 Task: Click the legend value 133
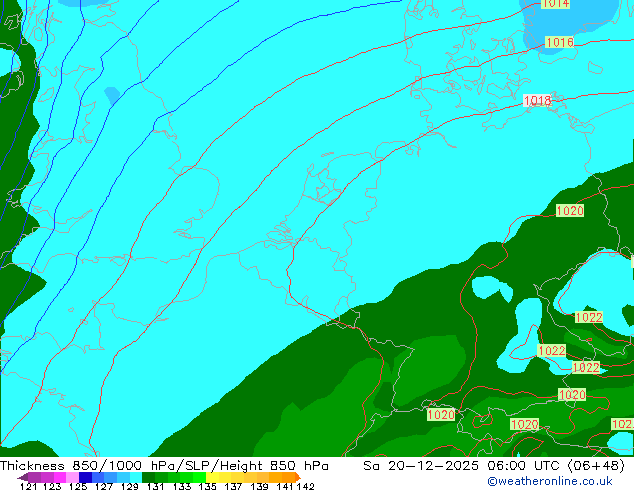pyautogui.click(x=182, y=486)
